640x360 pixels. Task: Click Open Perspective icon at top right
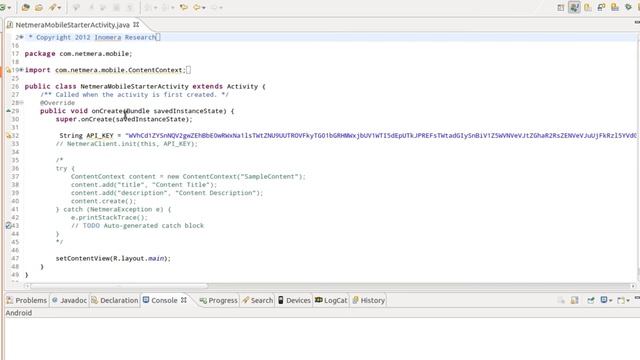click(560, 7)
